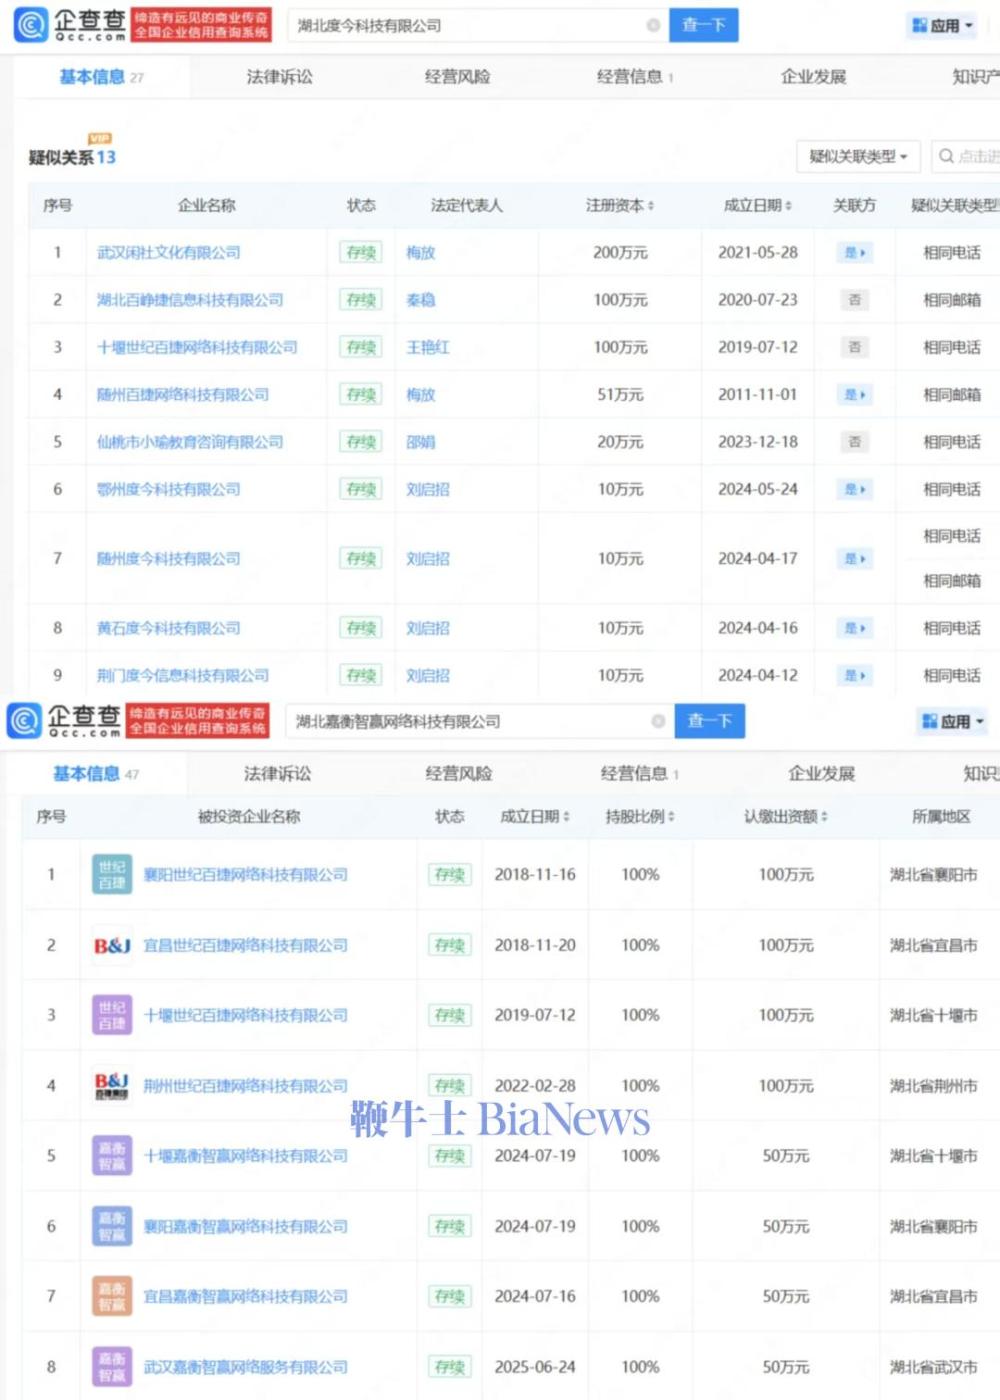Expand the 是 关联方 badge for 随州百捷网络科技有限公司
The image size is (1000, 1400).
854,395
